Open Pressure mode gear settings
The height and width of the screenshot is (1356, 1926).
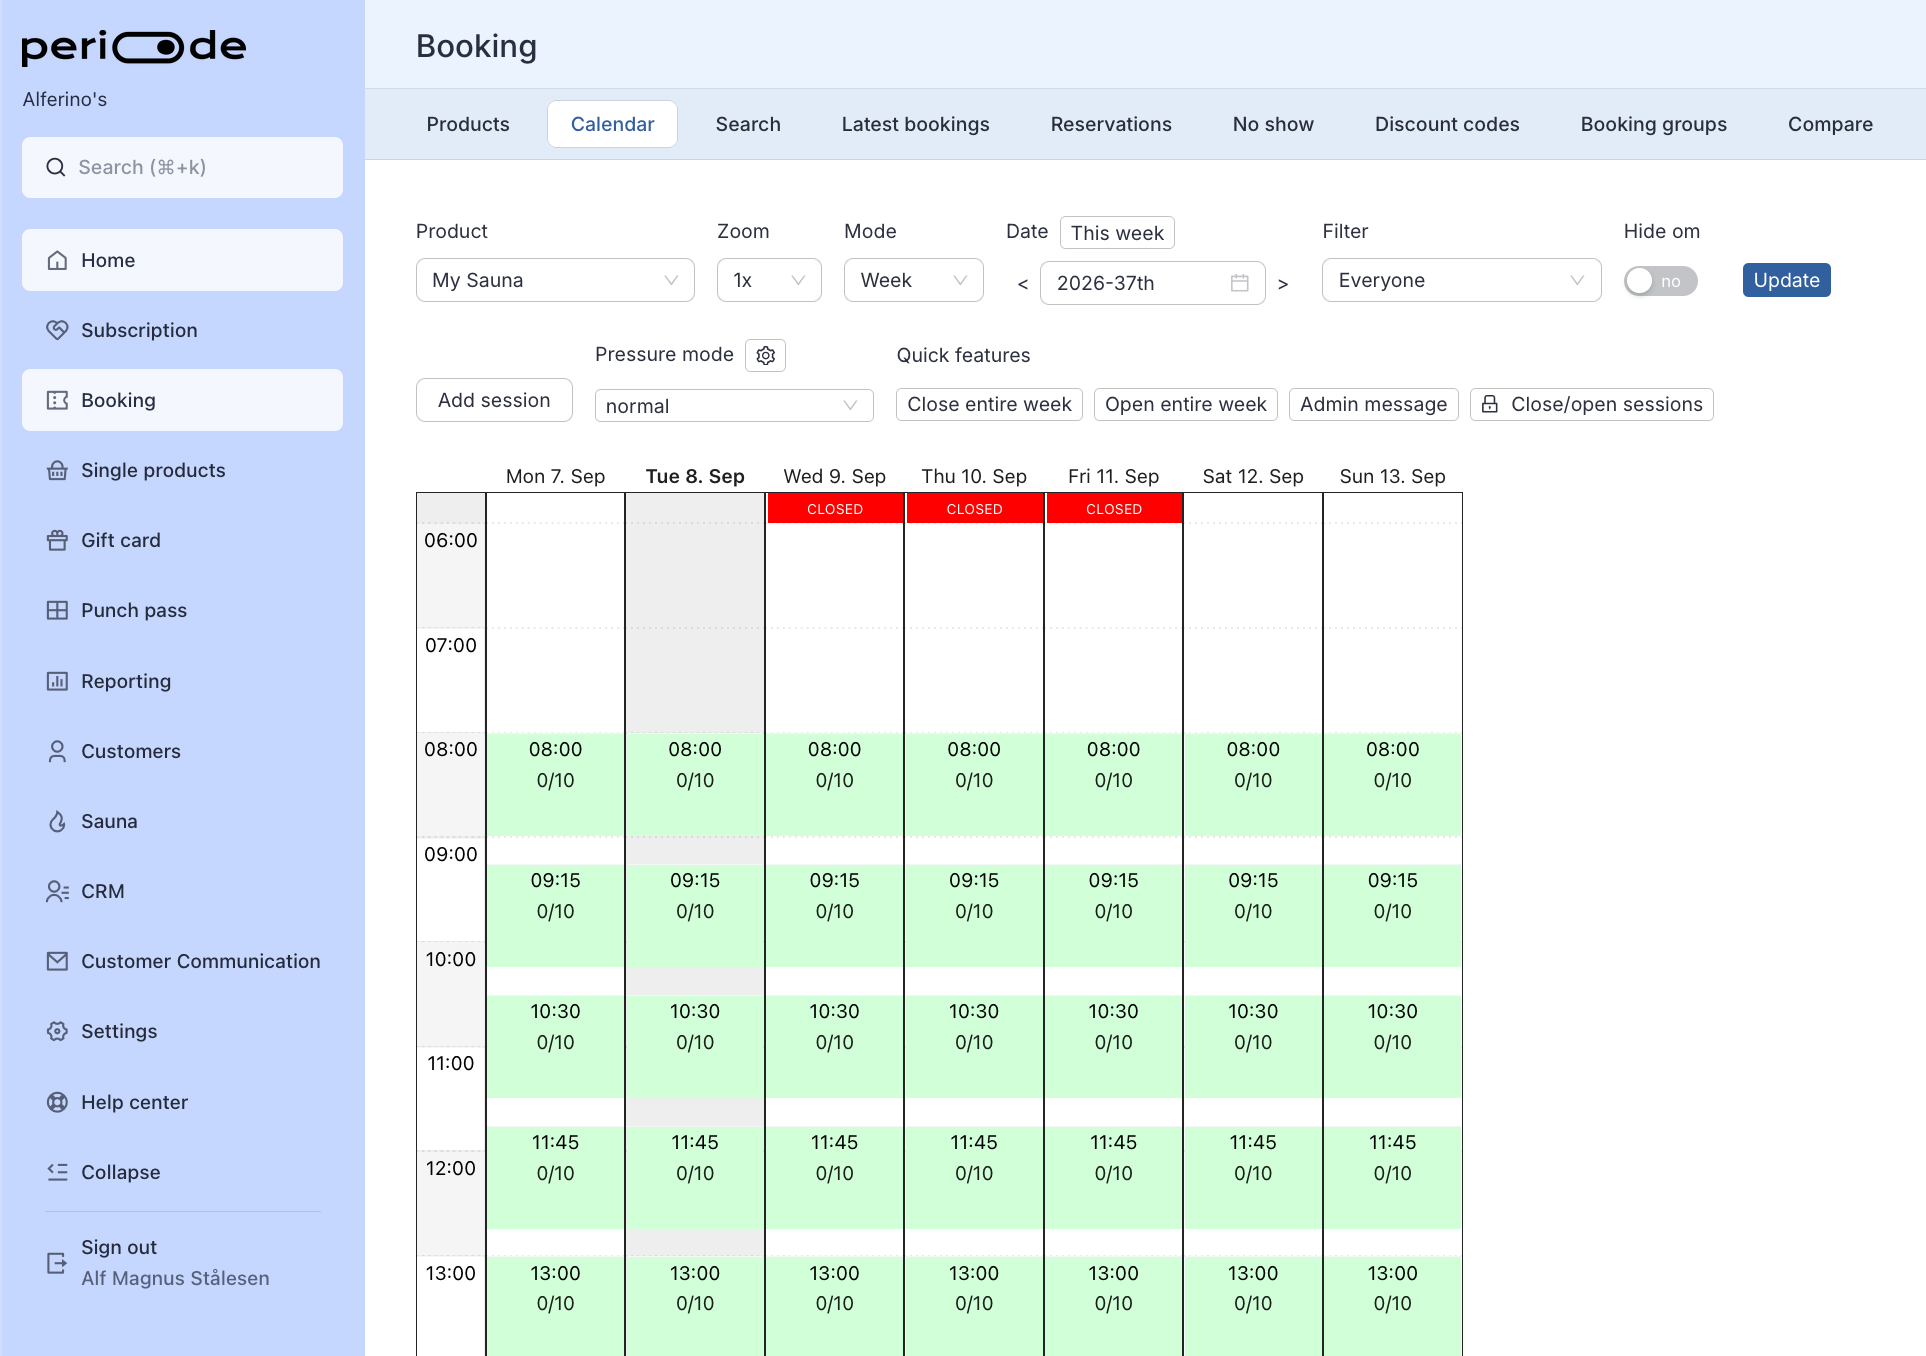click(x=766, y=355)
